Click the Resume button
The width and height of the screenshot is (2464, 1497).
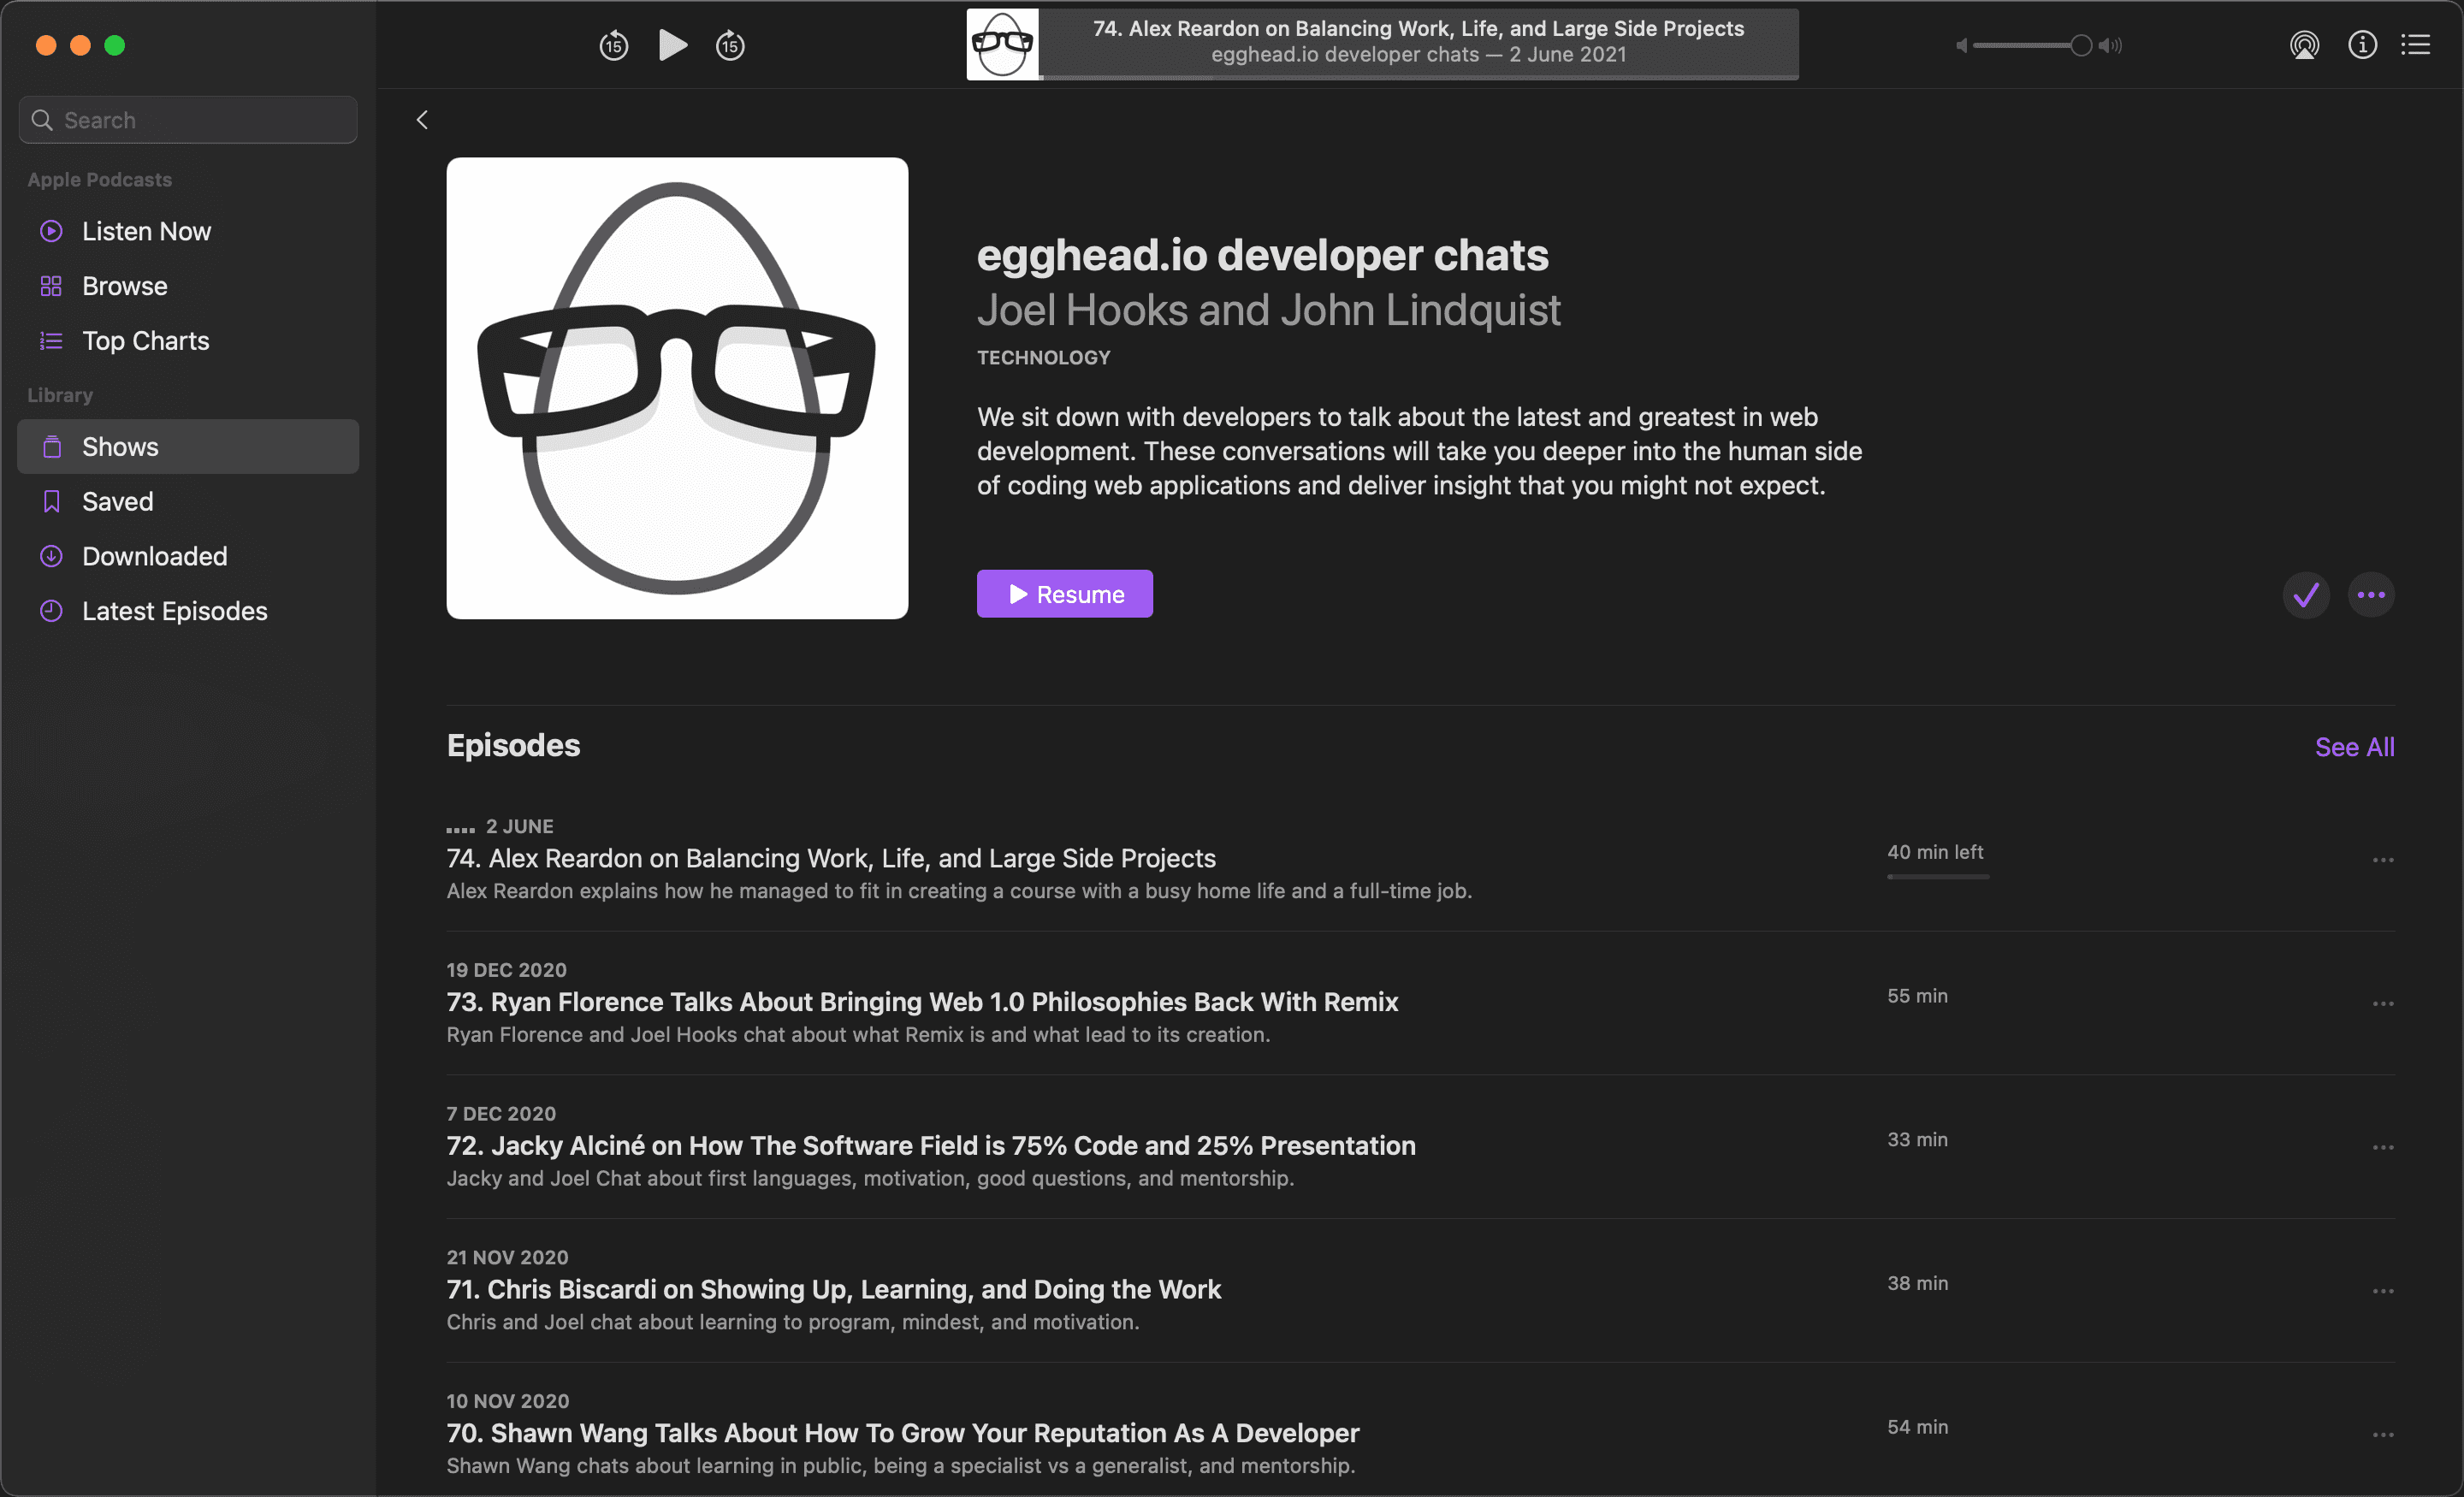pos(1064,594)
